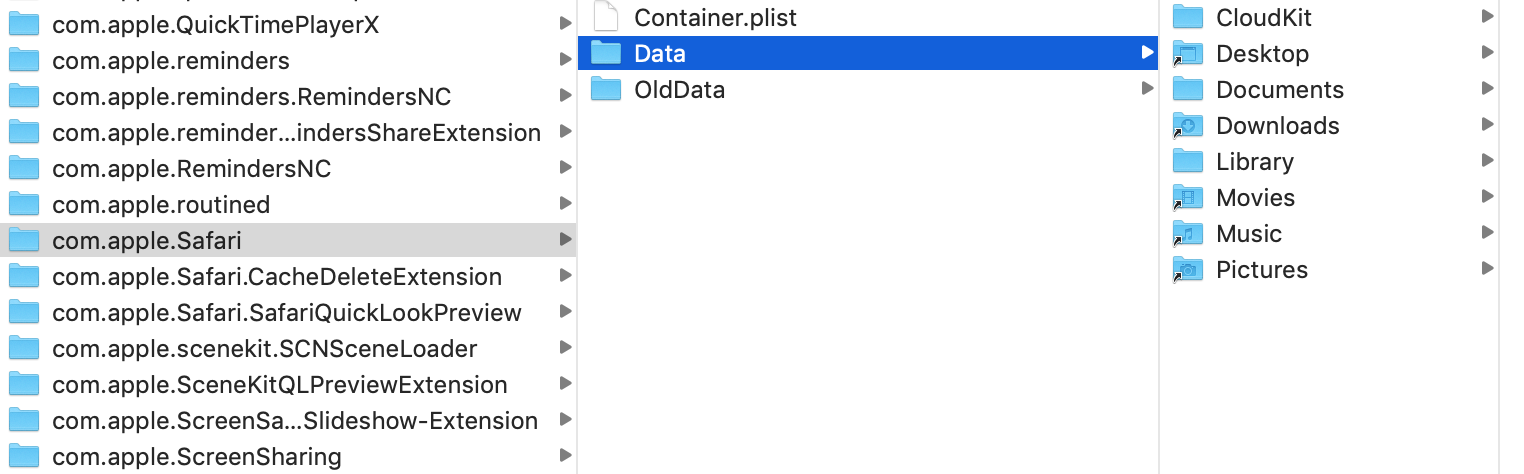Select com.apple.Safari.CacheDeleteExtension folder
The width and height of the screenshot is (1524, 474).
click(276, 277)
